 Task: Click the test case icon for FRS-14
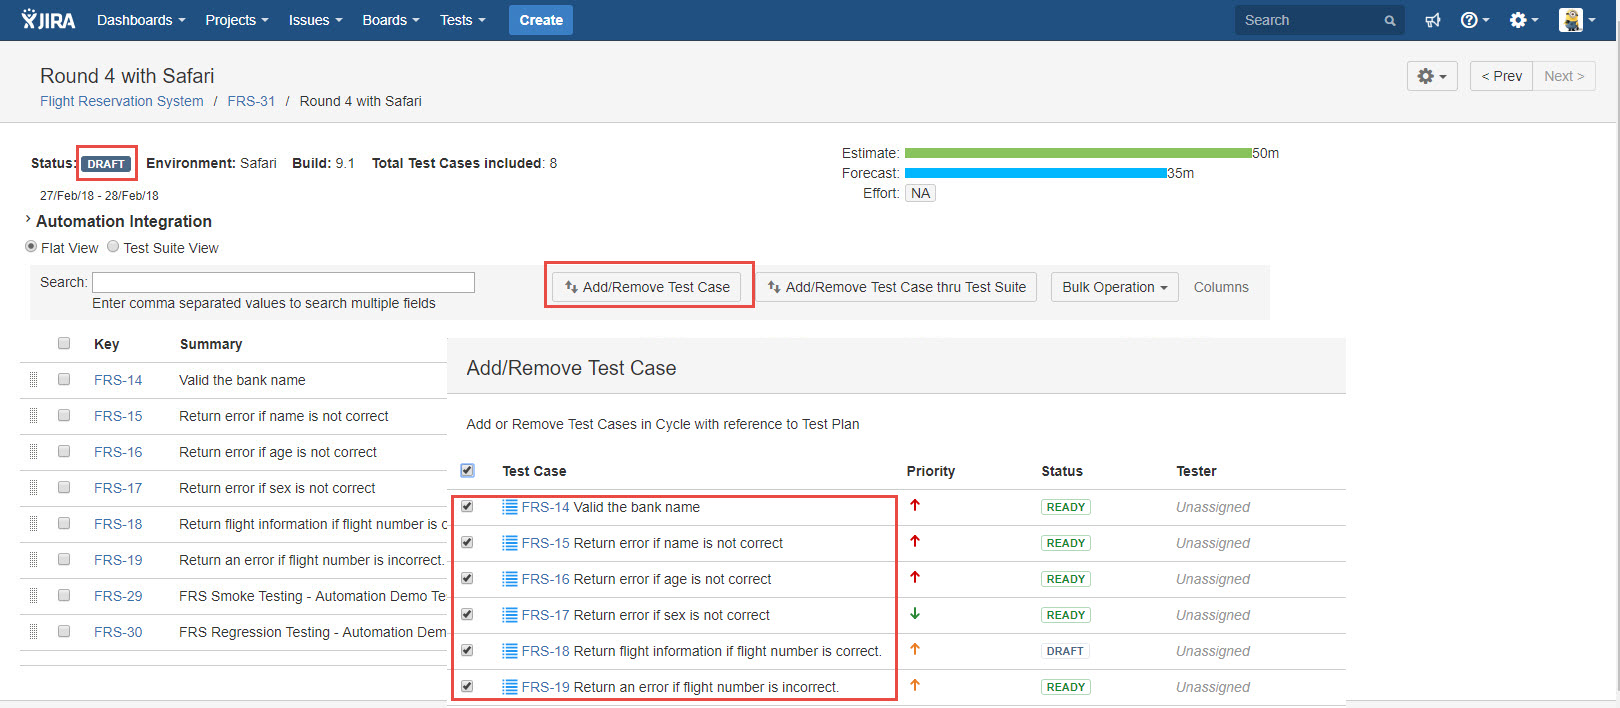pyautogui.click(x=510, y=507)
